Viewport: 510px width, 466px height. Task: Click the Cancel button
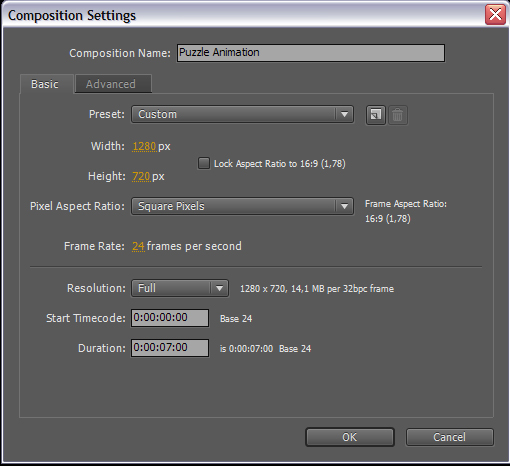449,437
